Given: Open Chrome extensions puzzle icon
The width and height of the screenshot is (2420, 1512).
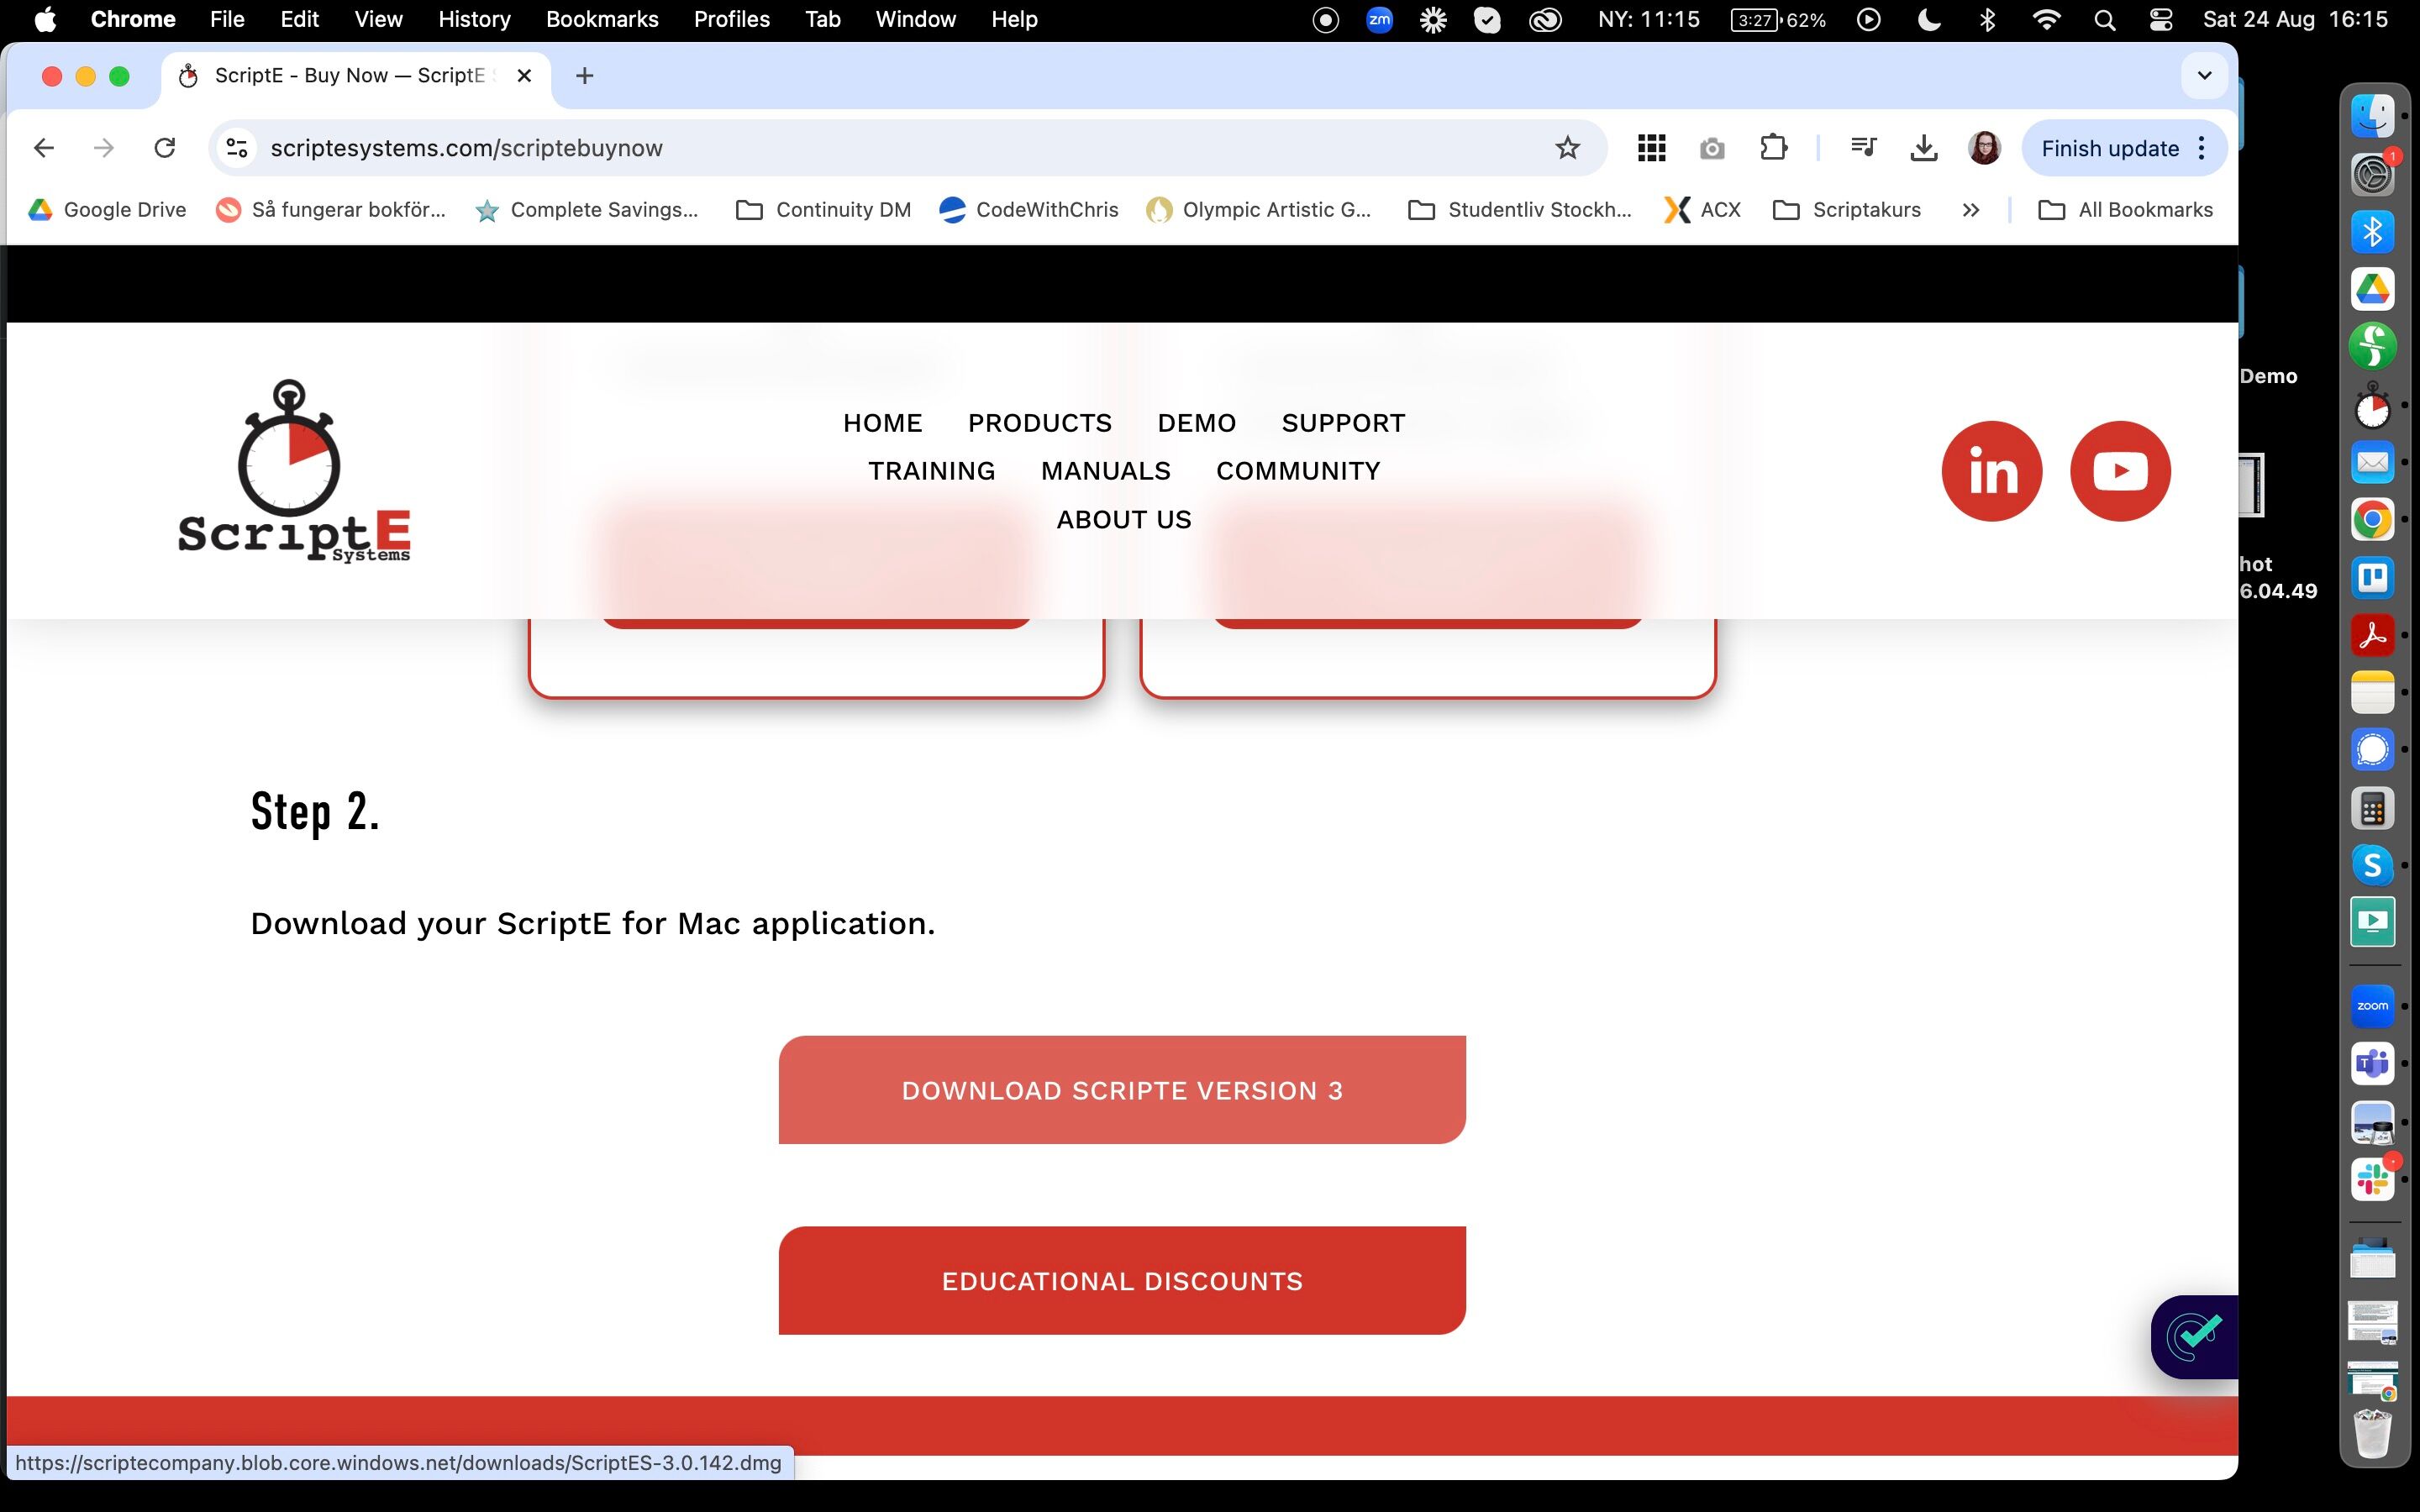Looking at the screenshot, I should pos(1773,148).
